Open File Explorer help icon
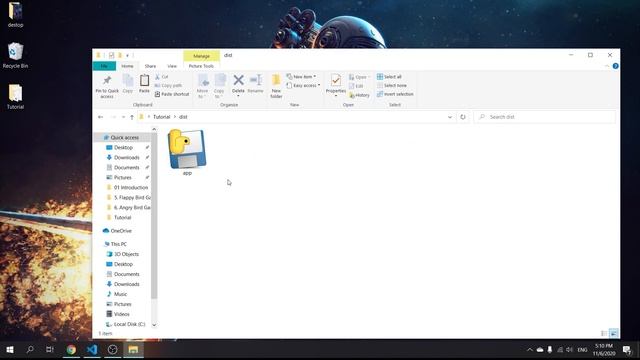 point(616,66)
